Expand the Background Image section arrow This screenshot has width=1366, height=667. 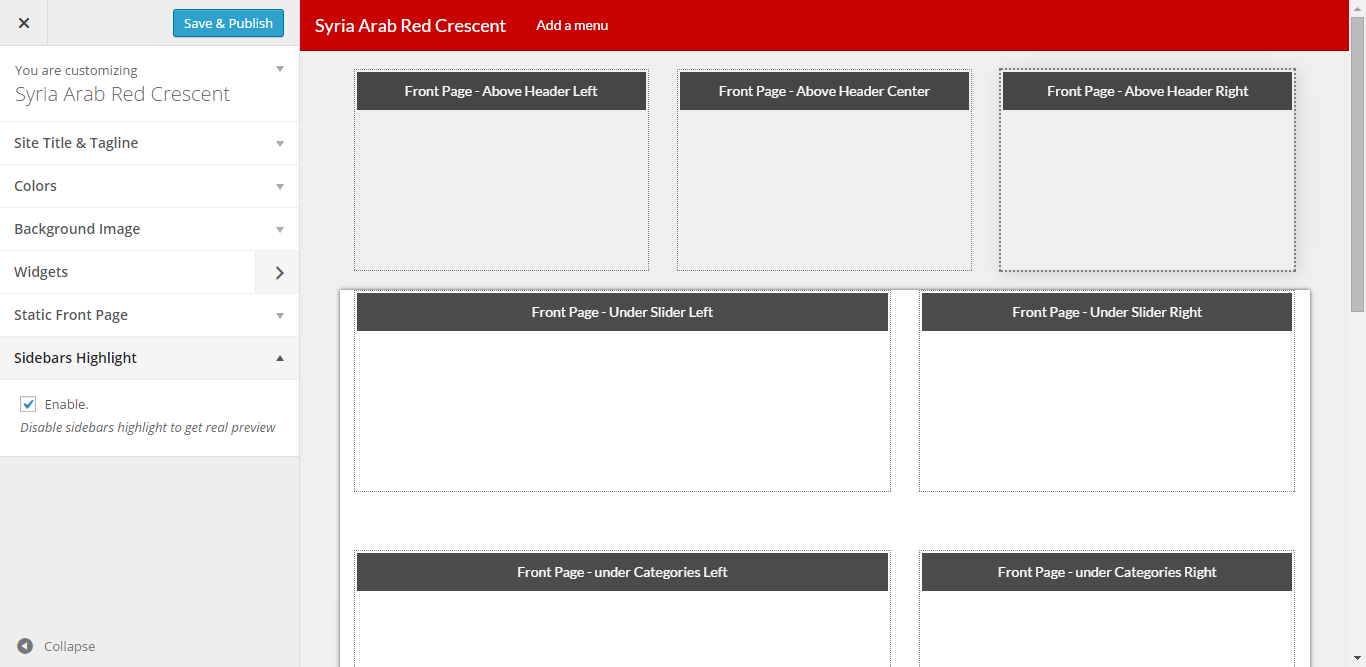pos(280,229)
